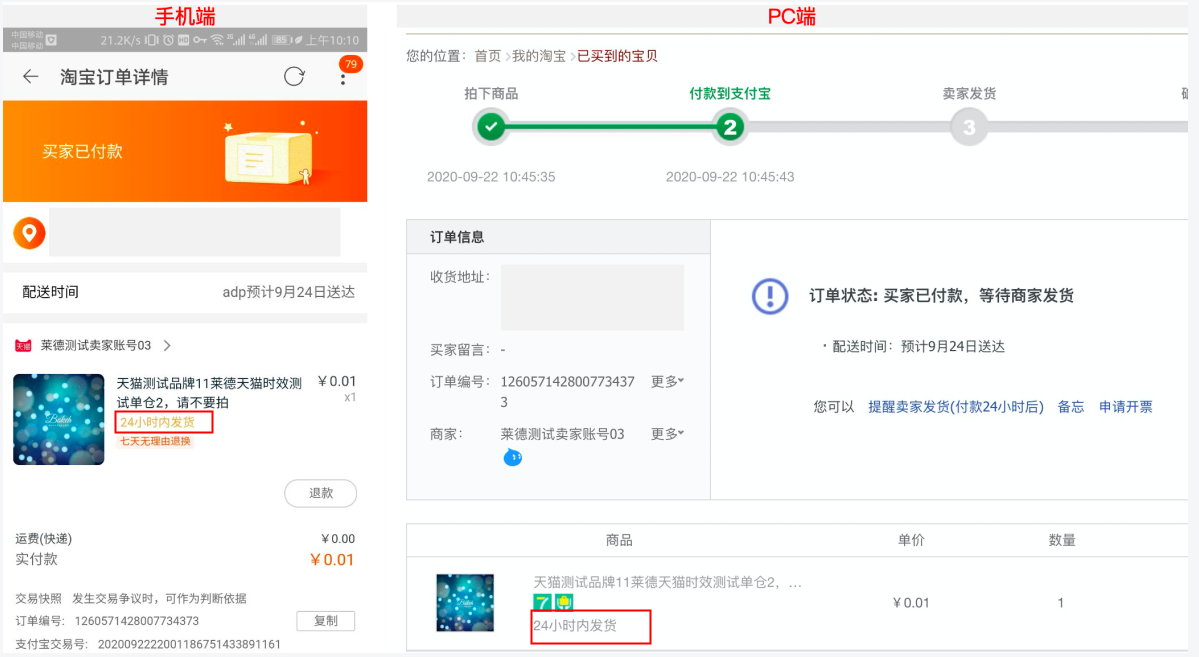Click step 2 circle 付款到支付宝
This screenshot has height=657, width=1199.
coord(729,127)
